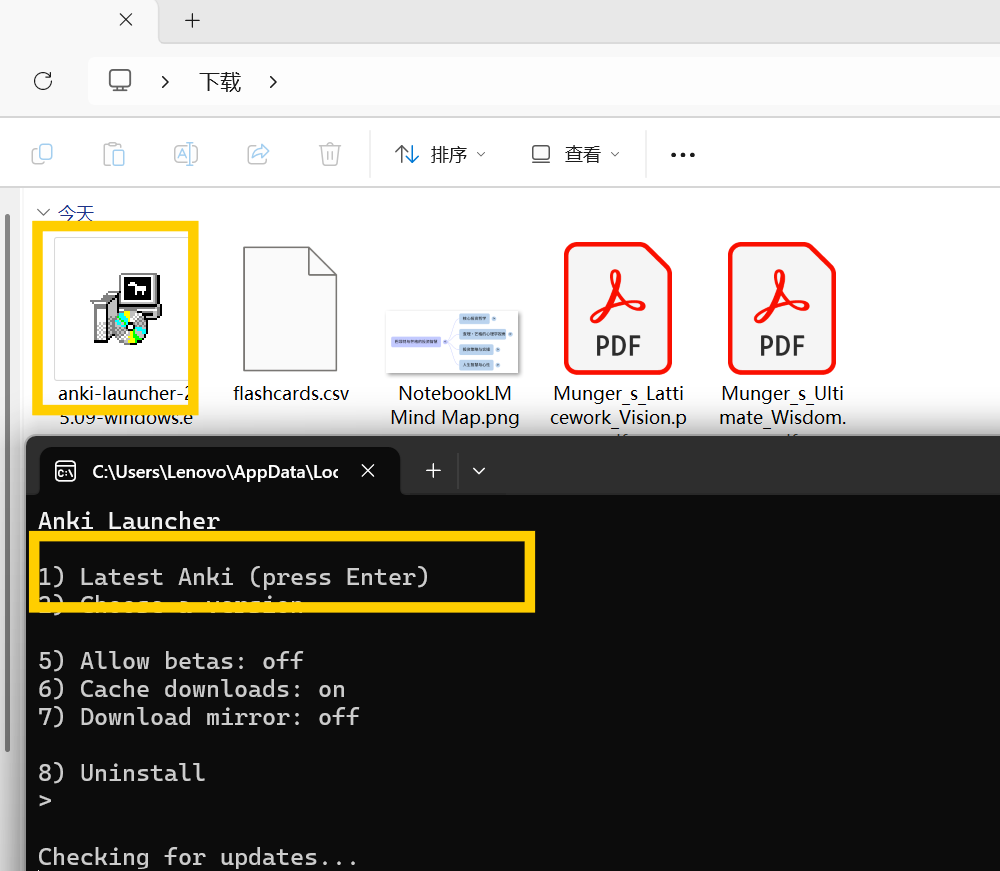Click the terminal prompt line
This screenshot has width=1000, height=871.
[45, 801]
